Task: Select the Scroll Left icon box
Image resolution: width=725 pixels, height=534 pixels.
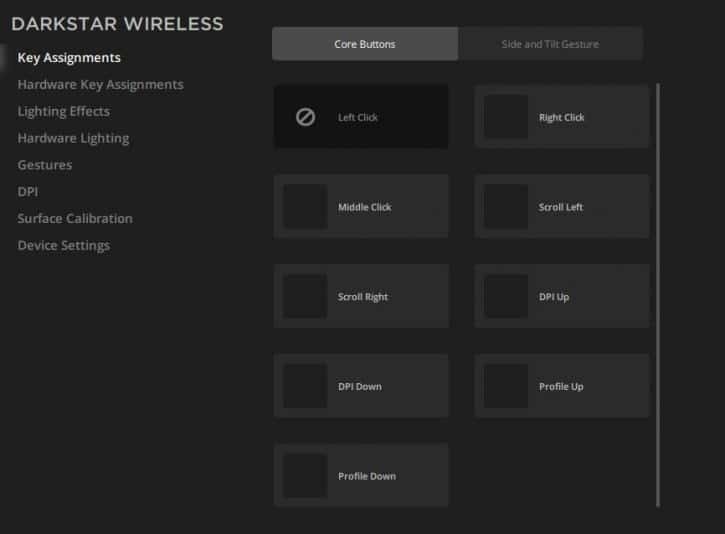Action: (x=506, y=207)
